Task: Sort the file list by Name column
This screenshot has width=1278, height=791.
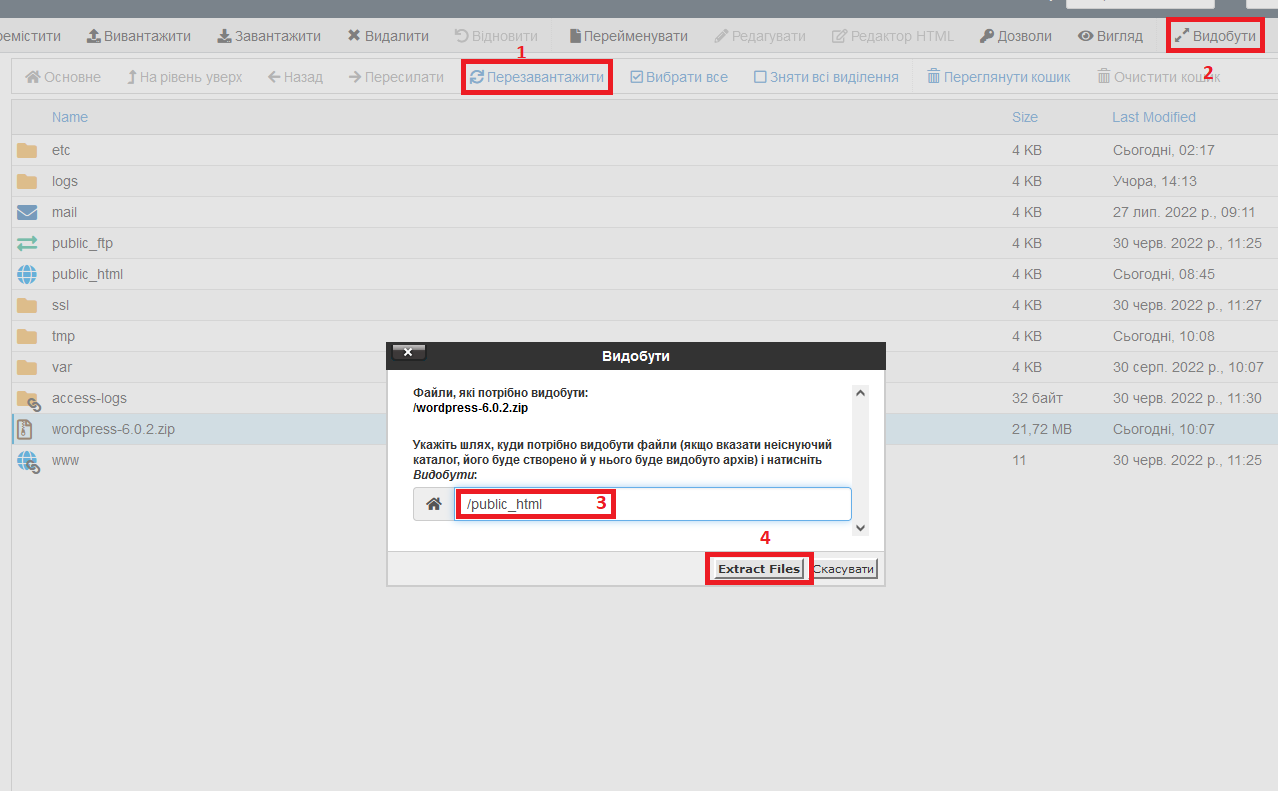Action: 70,117
